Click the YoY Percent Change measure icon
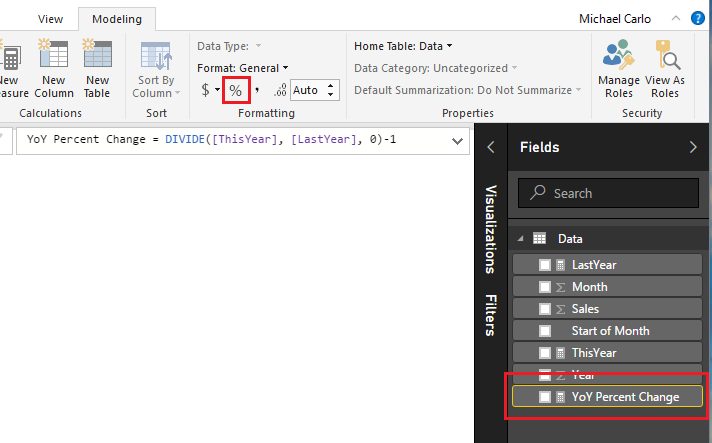This screenshot has height=443, width=712. pos(561,397)
